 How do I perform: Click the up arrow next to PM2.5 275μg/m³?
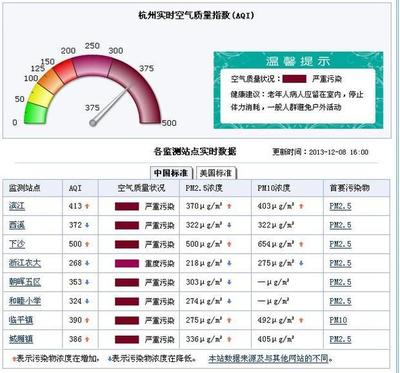229,320
